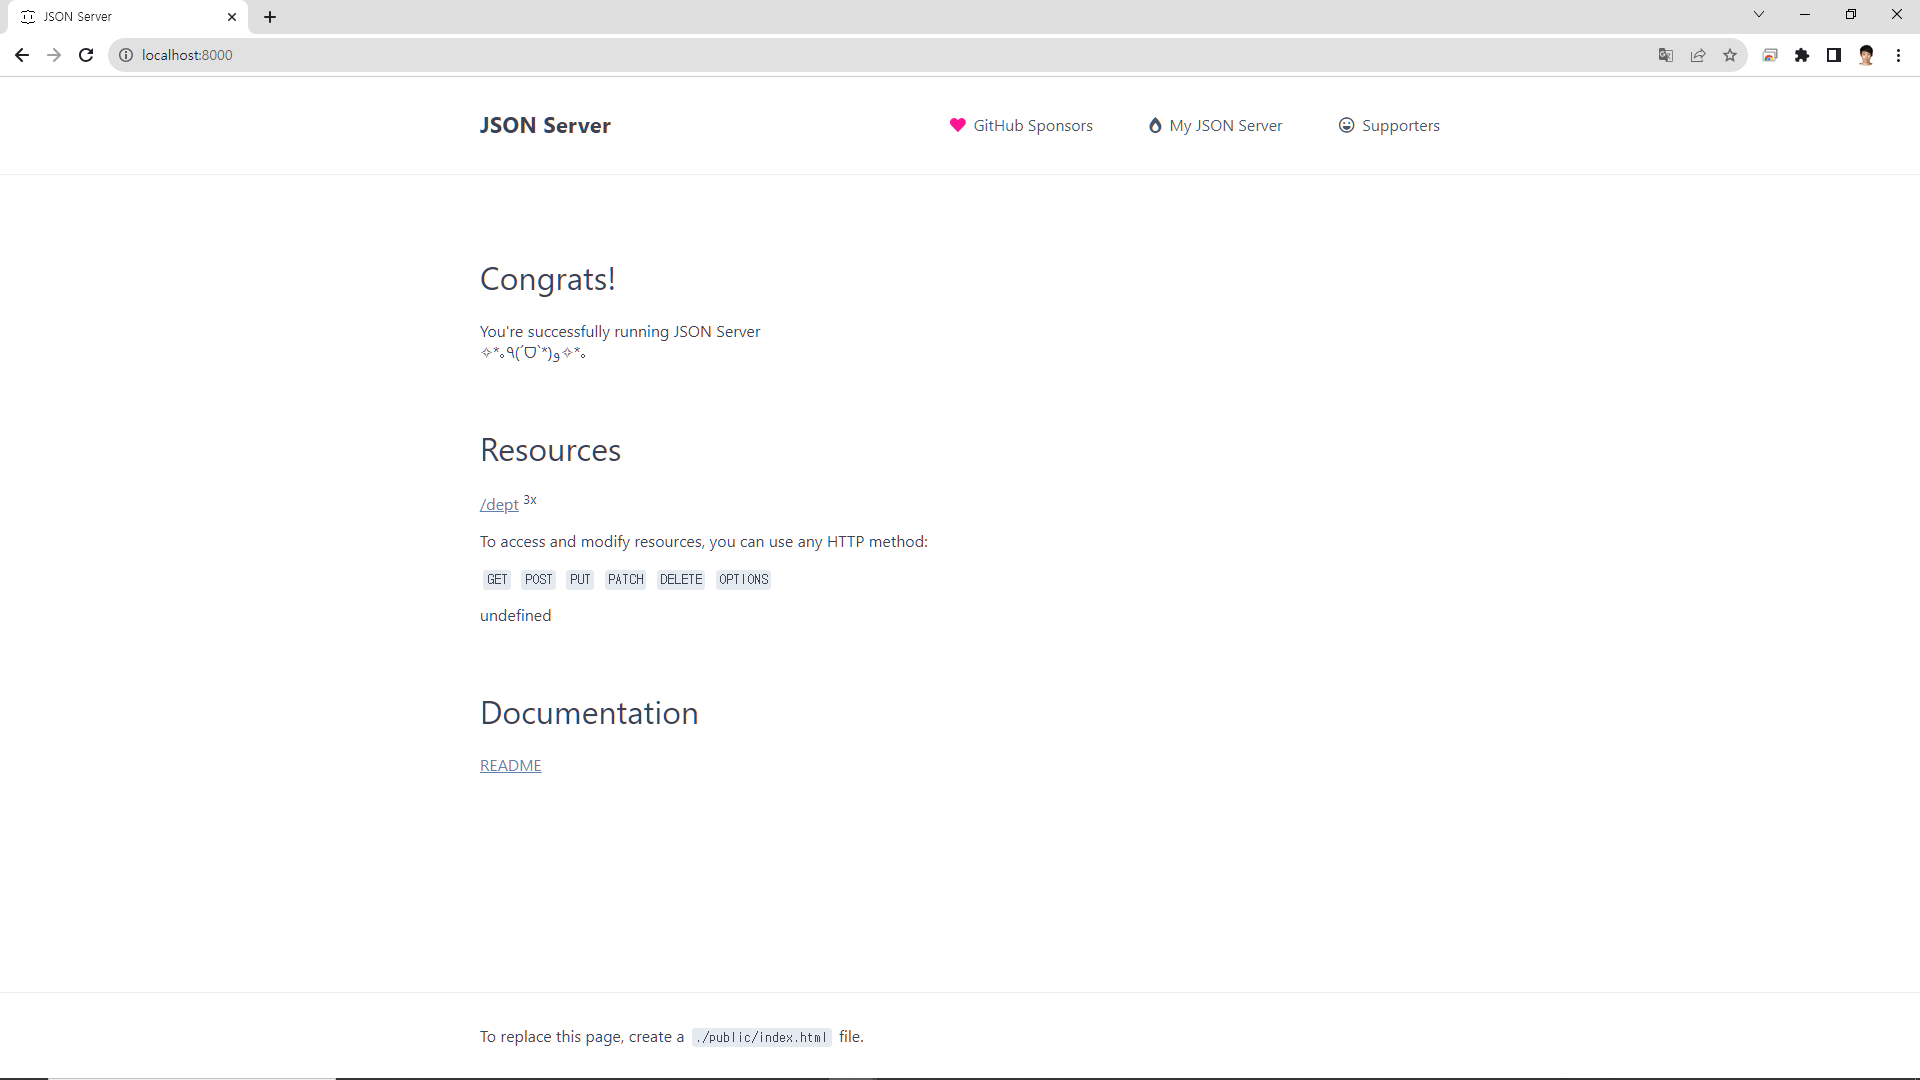Viewport: 1920px width, 1080px height.
Task: Click the site information icon in the address bar
Action: click(x=126, y=55)
